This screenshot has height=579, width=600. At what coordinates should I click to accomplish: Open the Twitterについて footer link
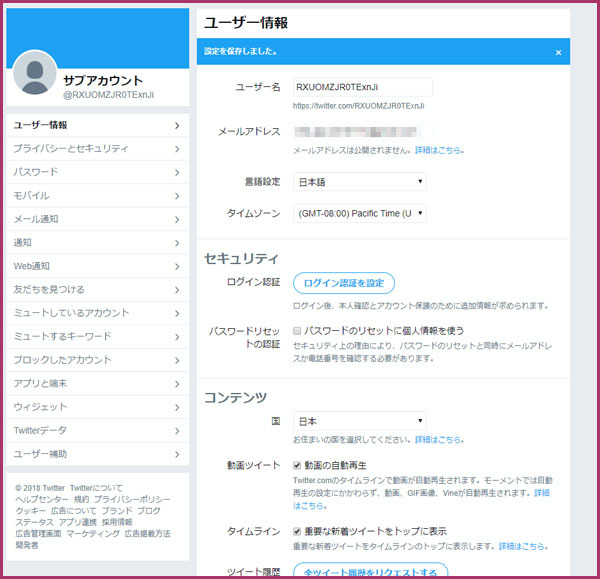(x=96, y=488)
